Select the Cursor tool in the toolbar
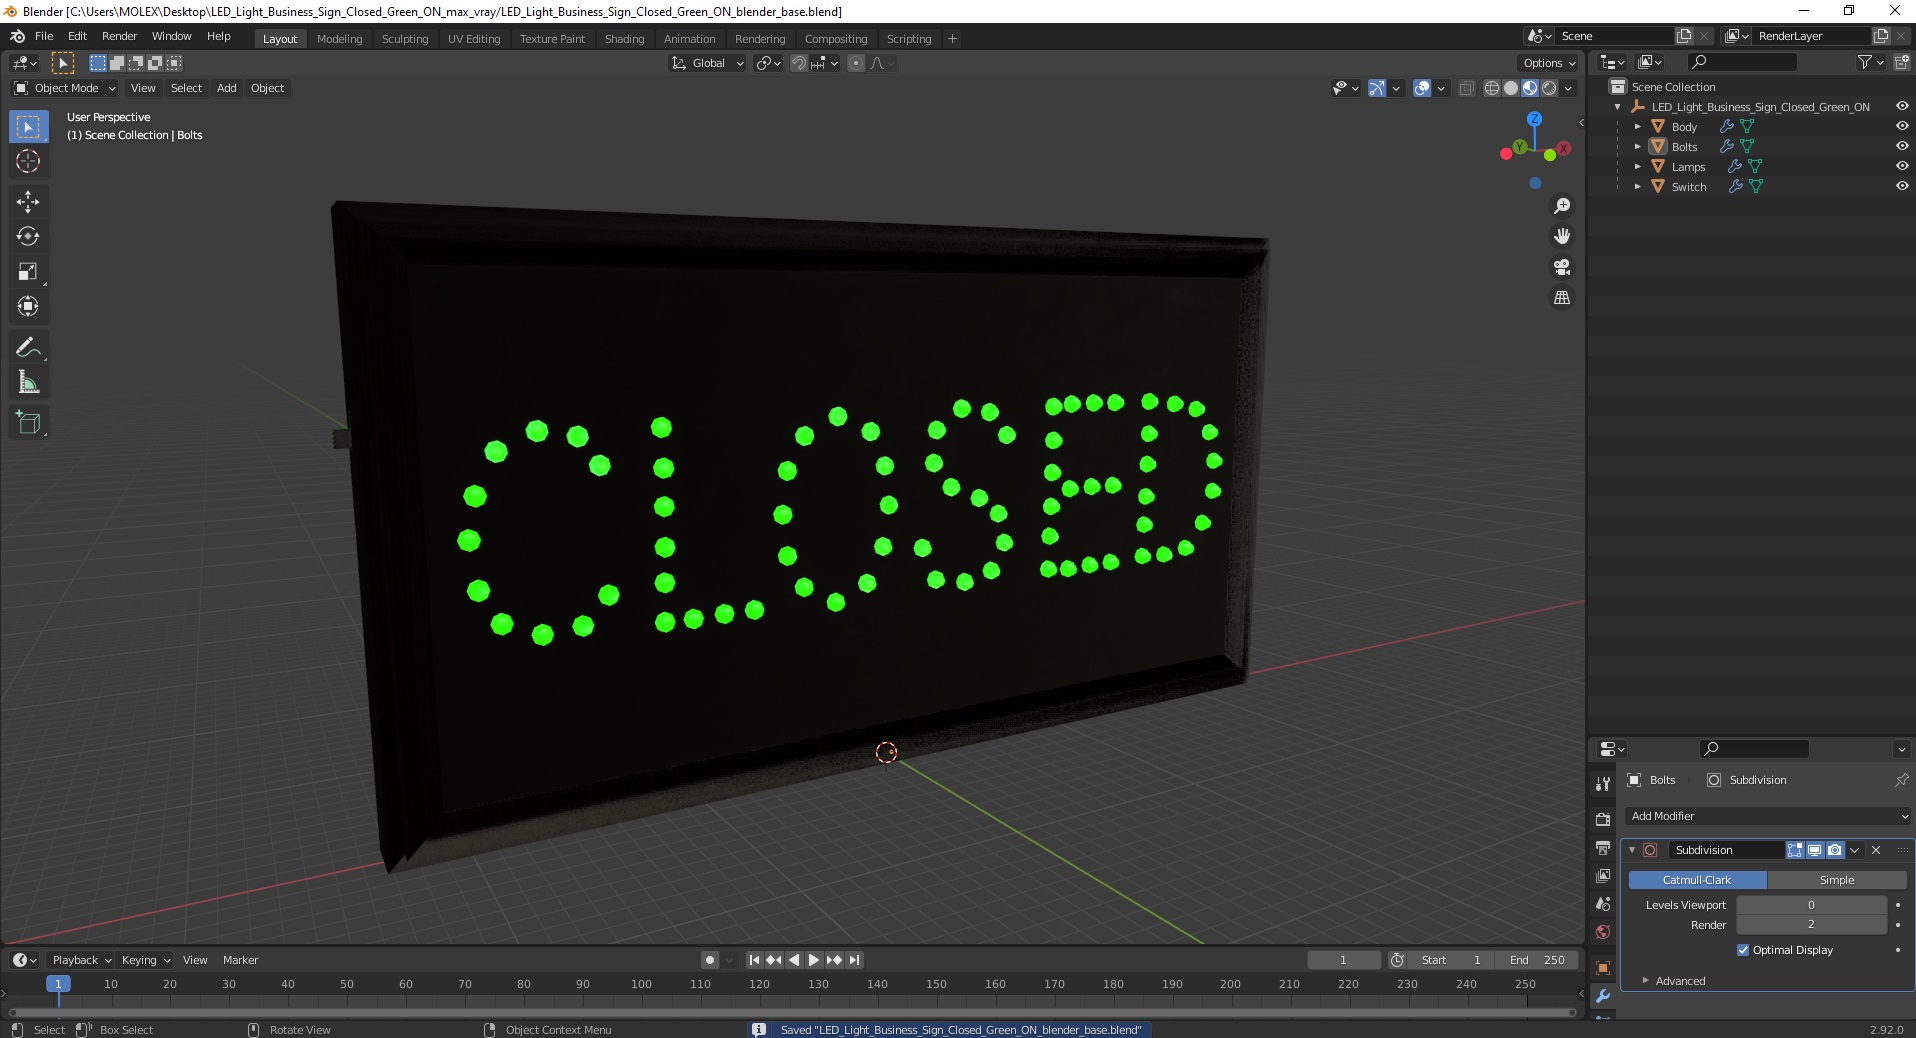This screenshot has height=1038, width=1916. tap(28, 161)
